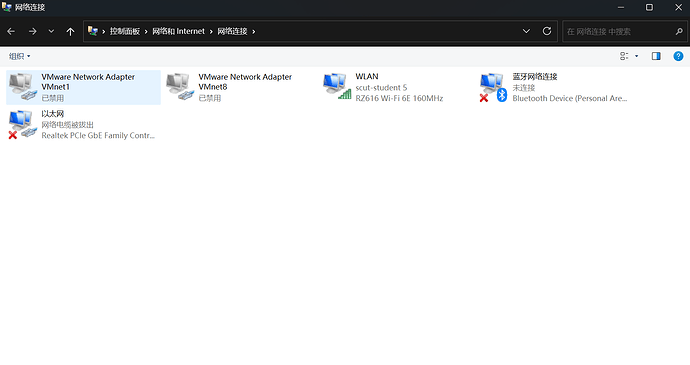Click 已禁用 status under VMnet1
This screenshot has height=365, width=690.
coord(52,98)
